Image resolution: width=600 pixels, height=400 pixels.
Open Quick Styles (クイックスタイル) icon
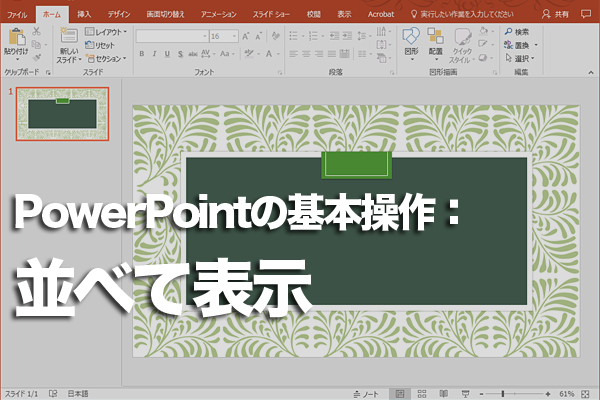pos(462,37)
